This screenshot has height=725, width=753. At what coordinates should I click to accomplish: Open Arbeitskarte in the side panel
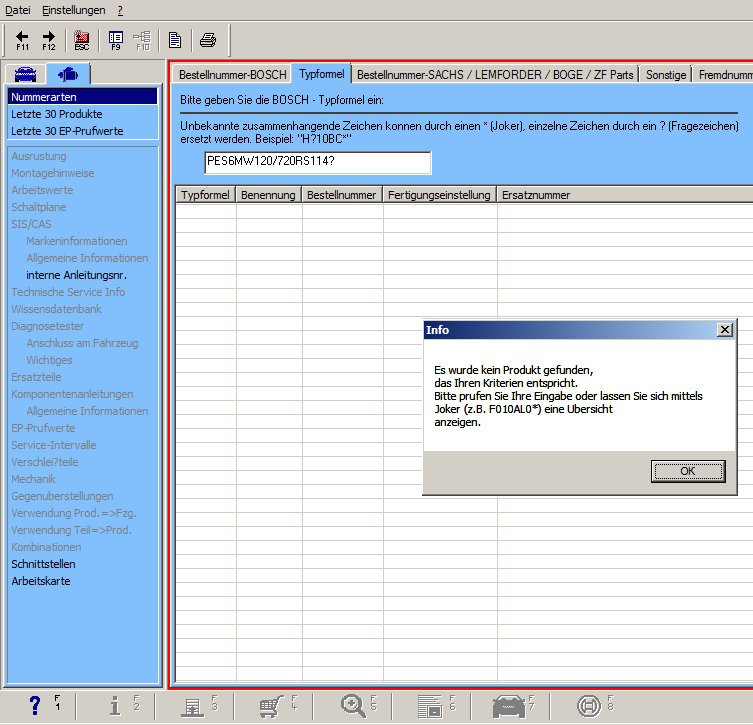[x=41, y=581]
